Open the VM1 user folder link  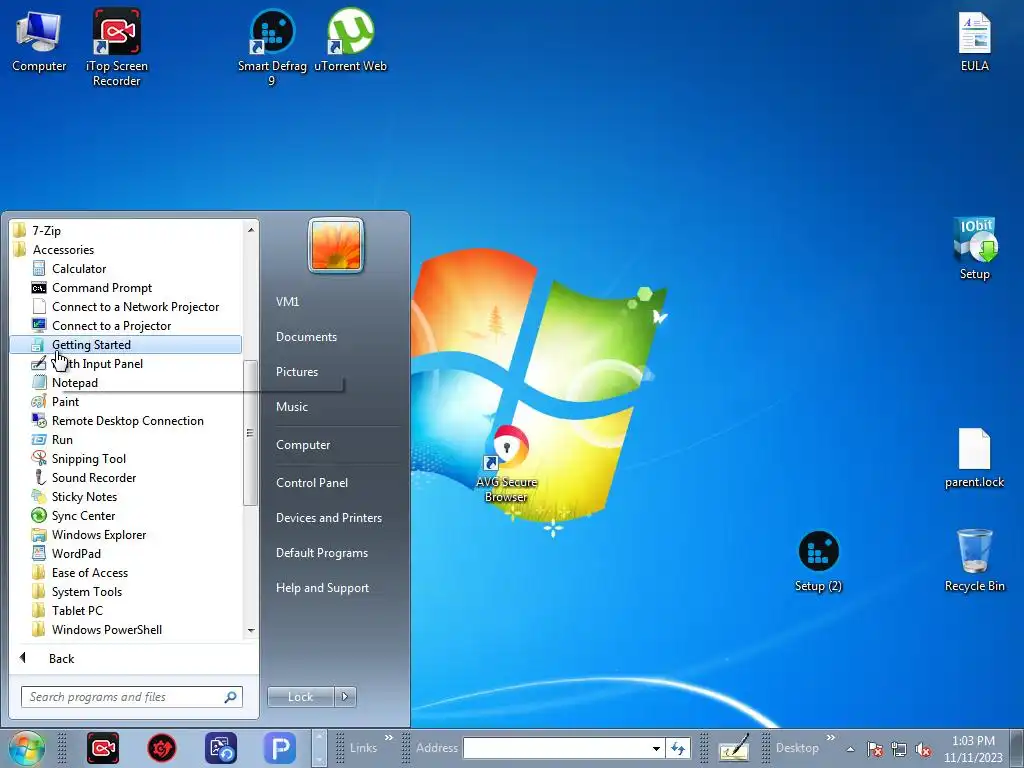pyautogui.click(x=287, y=302)
